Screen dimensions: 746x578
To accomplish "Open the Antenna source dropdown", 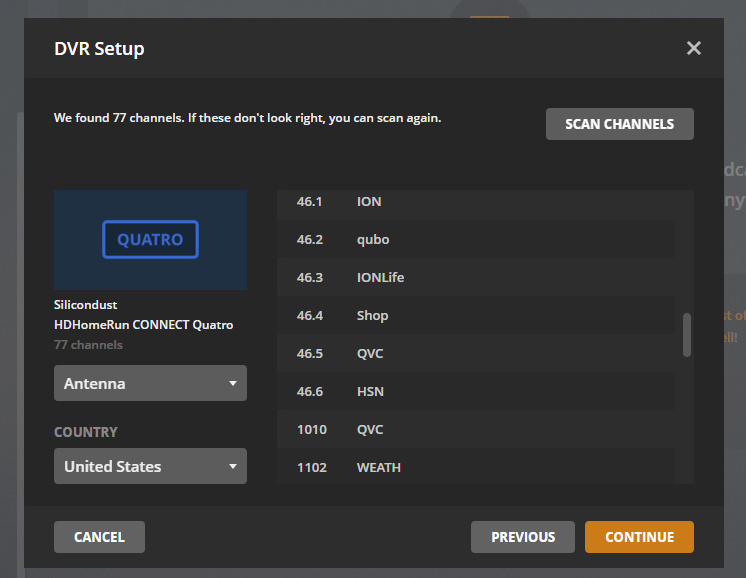I will pos(150,383).
